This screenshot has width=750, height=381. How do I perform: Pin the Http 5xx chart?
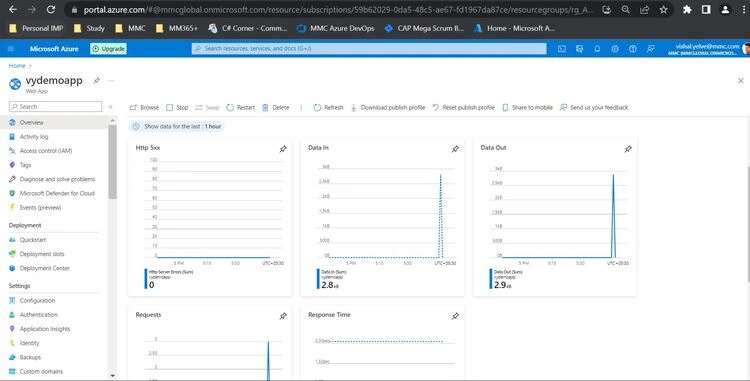(283, 149)
